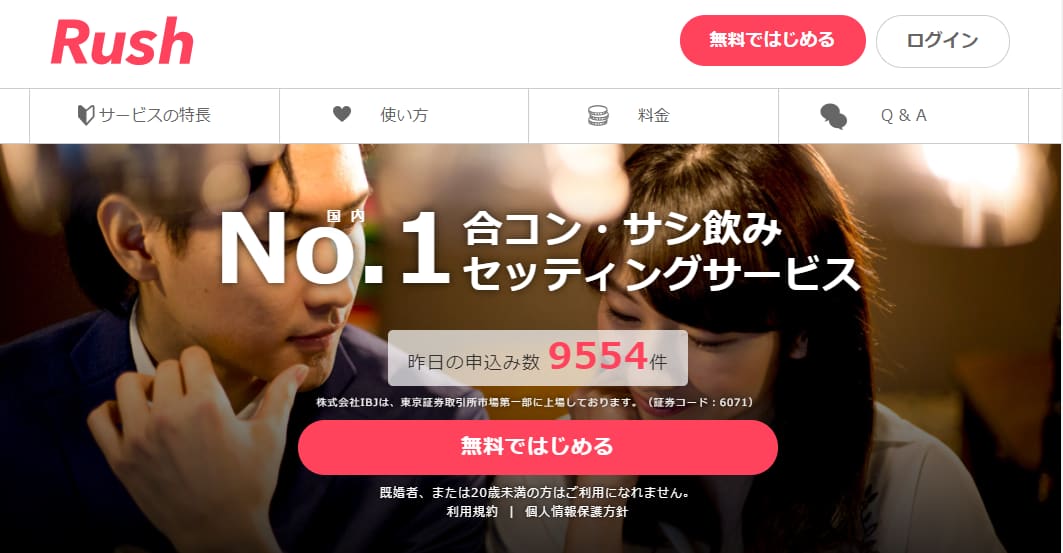Open the Q & A section
Screen dimensions: 1063x553
[x=903, y=116]
